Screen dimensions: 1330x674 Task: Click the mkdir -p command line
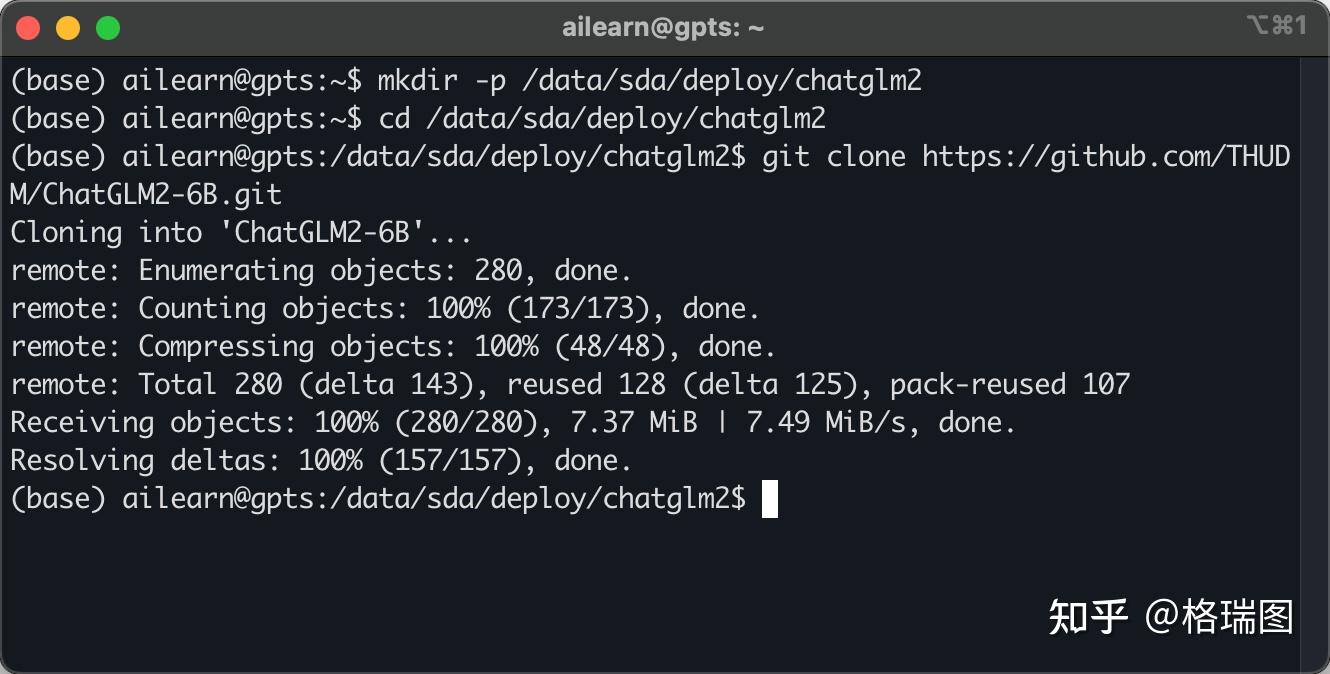pos(466,81)
